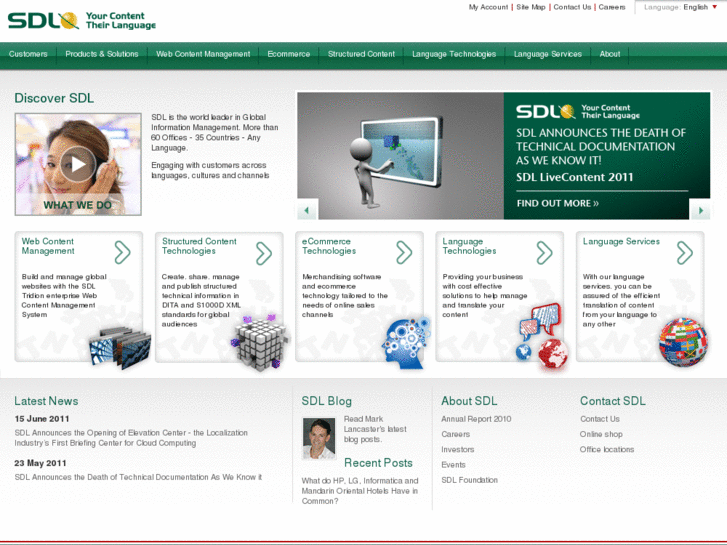Open the Events link

pos(453,465)
